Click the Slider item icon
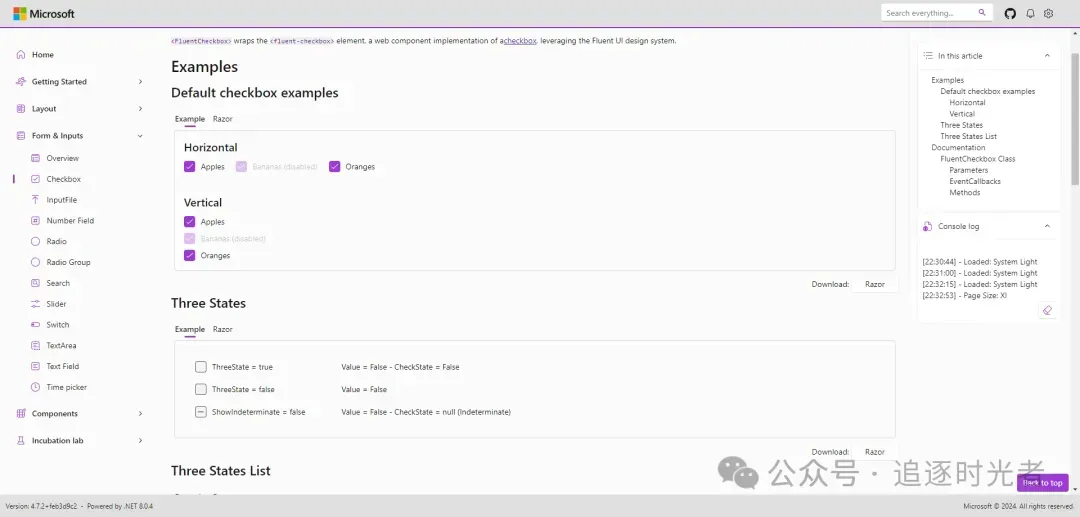 (35, 304)
